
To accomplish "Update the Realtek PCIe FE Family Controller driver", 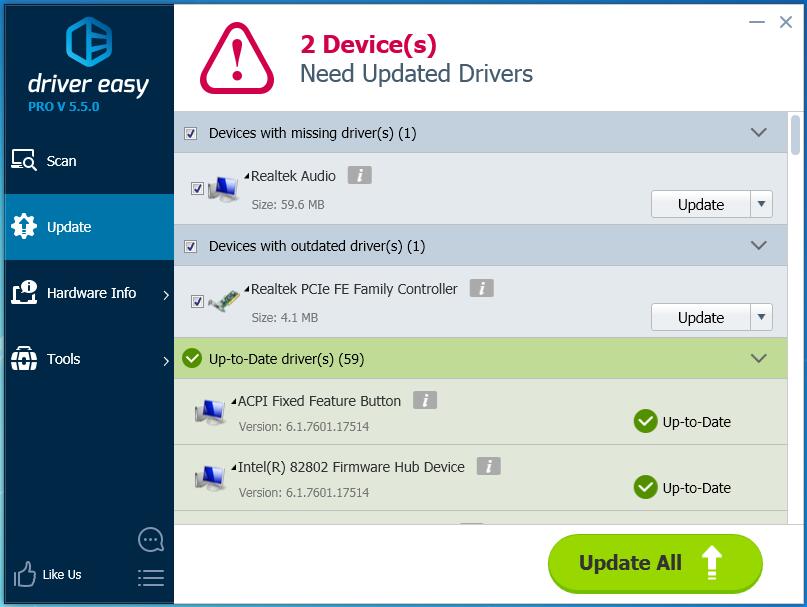I will [700, 317].
